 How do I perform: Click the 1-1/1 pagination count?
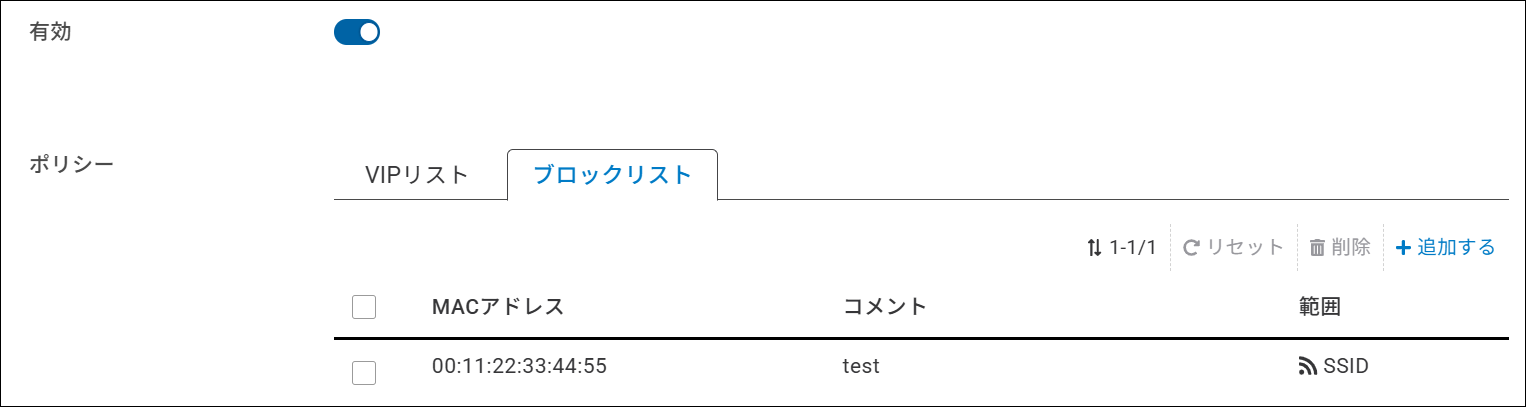point(1133,247)
